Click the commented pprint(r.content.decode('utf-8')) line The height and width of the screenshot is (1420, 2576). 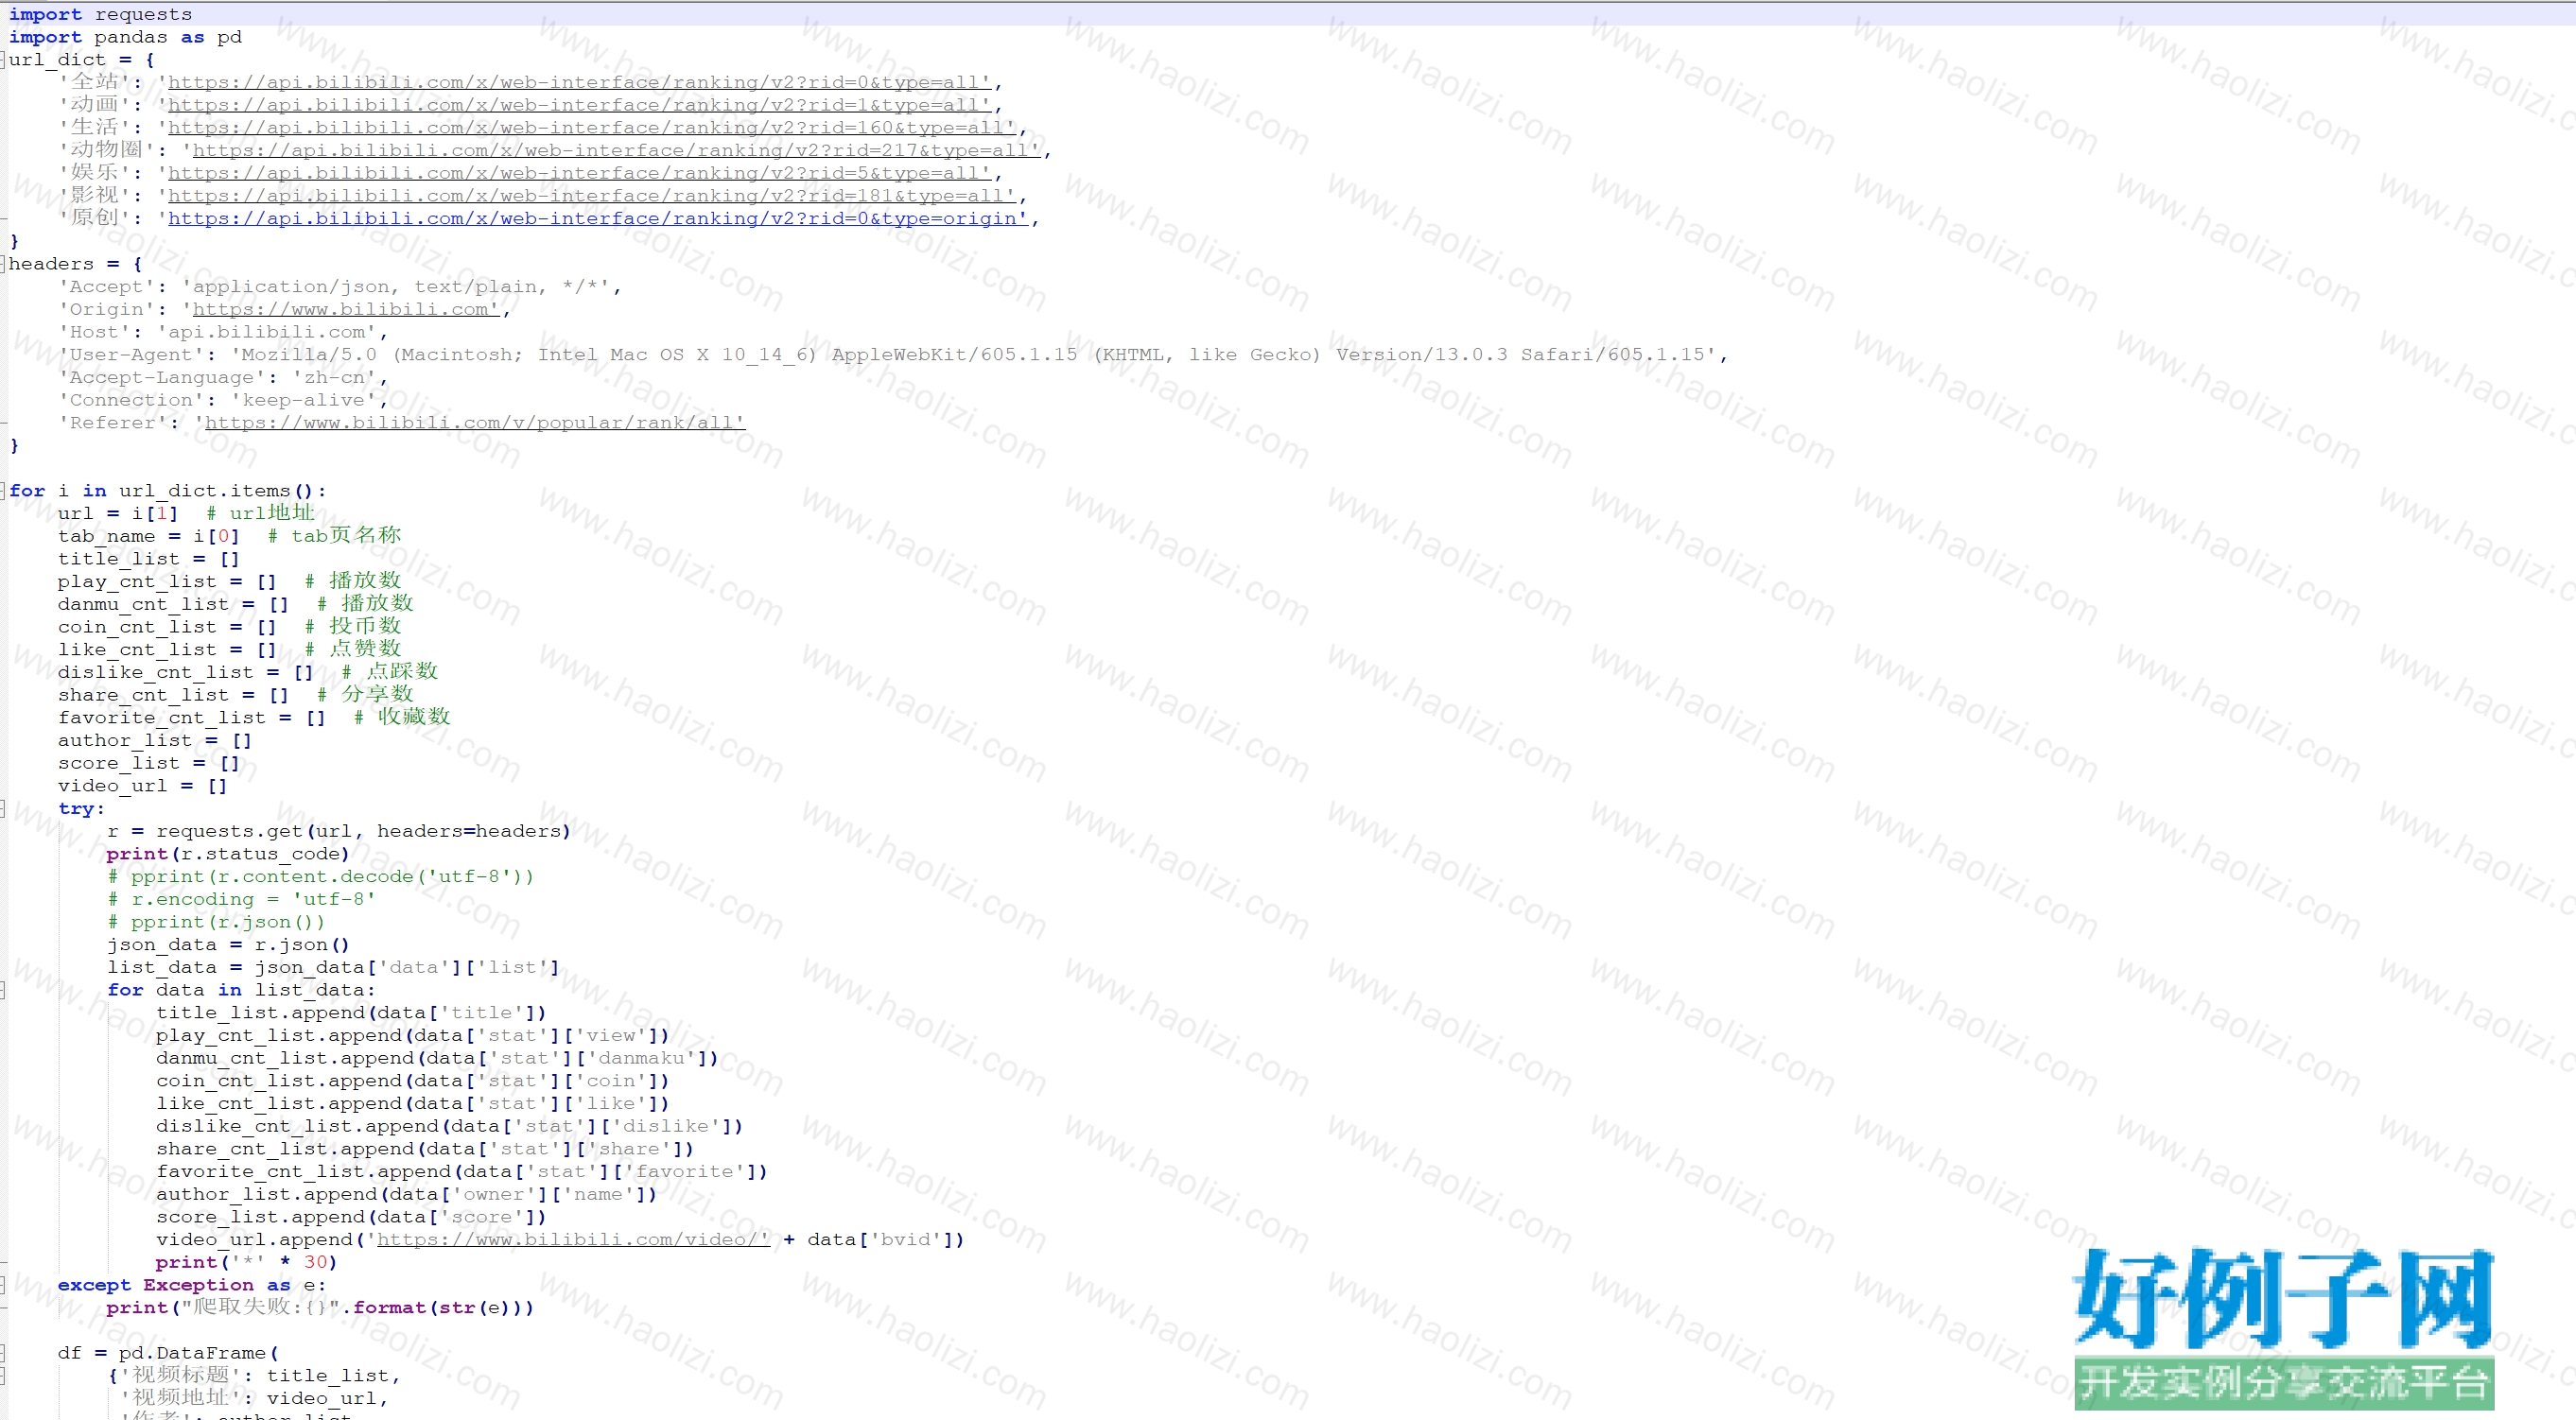[x=321, y=877]
